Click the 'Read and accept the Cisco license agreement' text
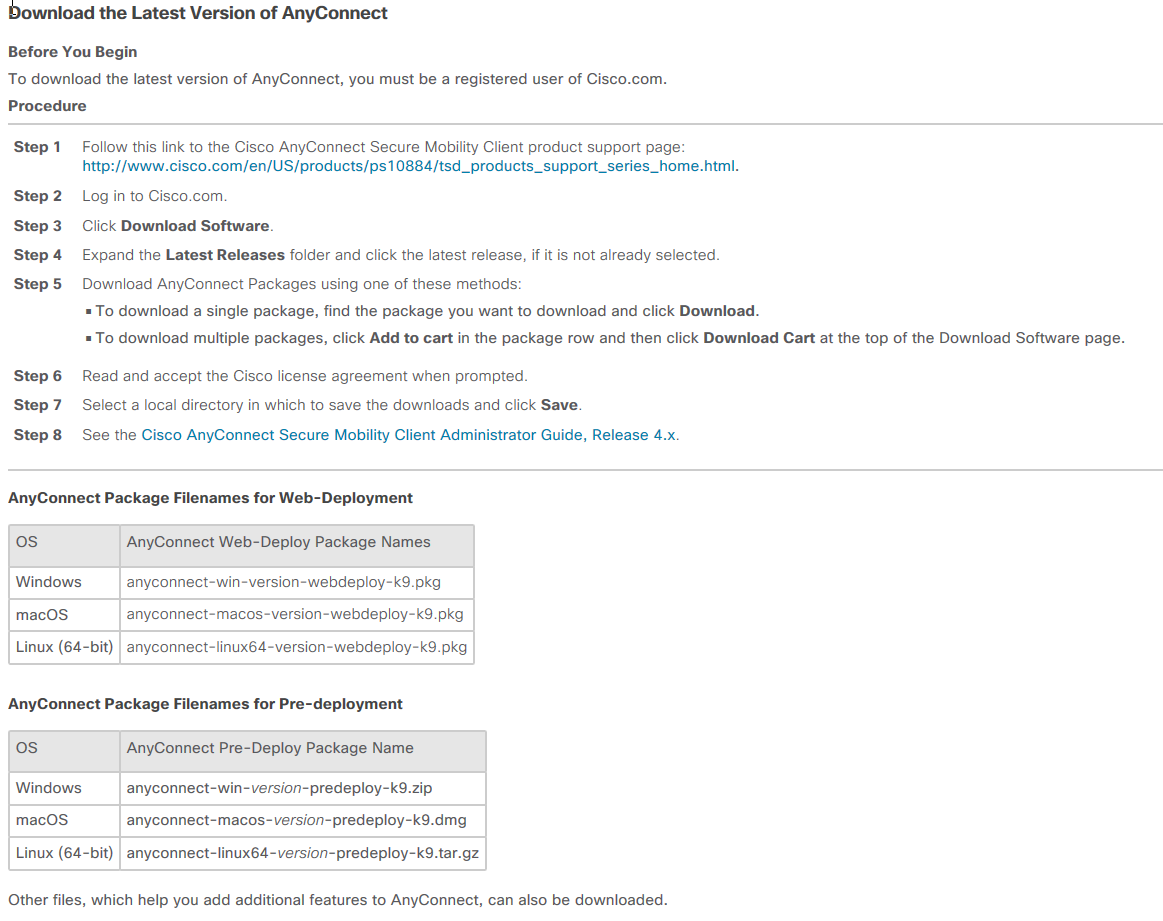Image resolution: width=1163 pixels, height=921 pixels. point(305,376)
